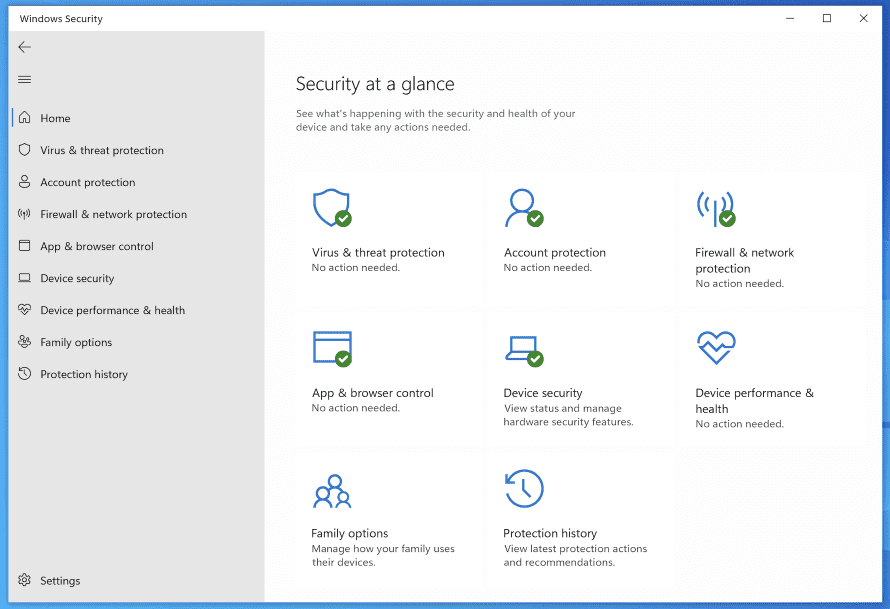Click the large Device security laptop icon
The image size is (890, 609).
point(524,351)
